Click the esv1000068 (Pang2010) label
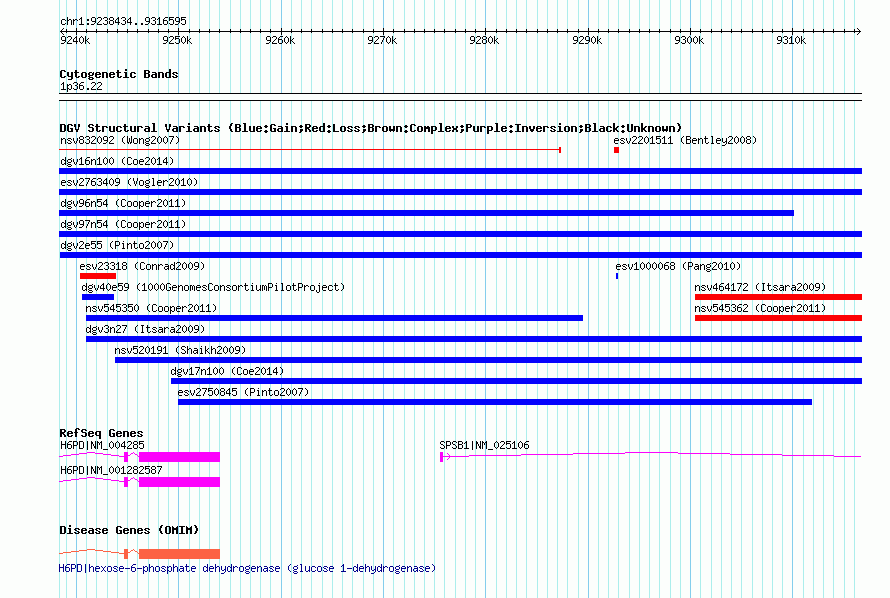Screen dimensions: 890x598 point(678,266)
